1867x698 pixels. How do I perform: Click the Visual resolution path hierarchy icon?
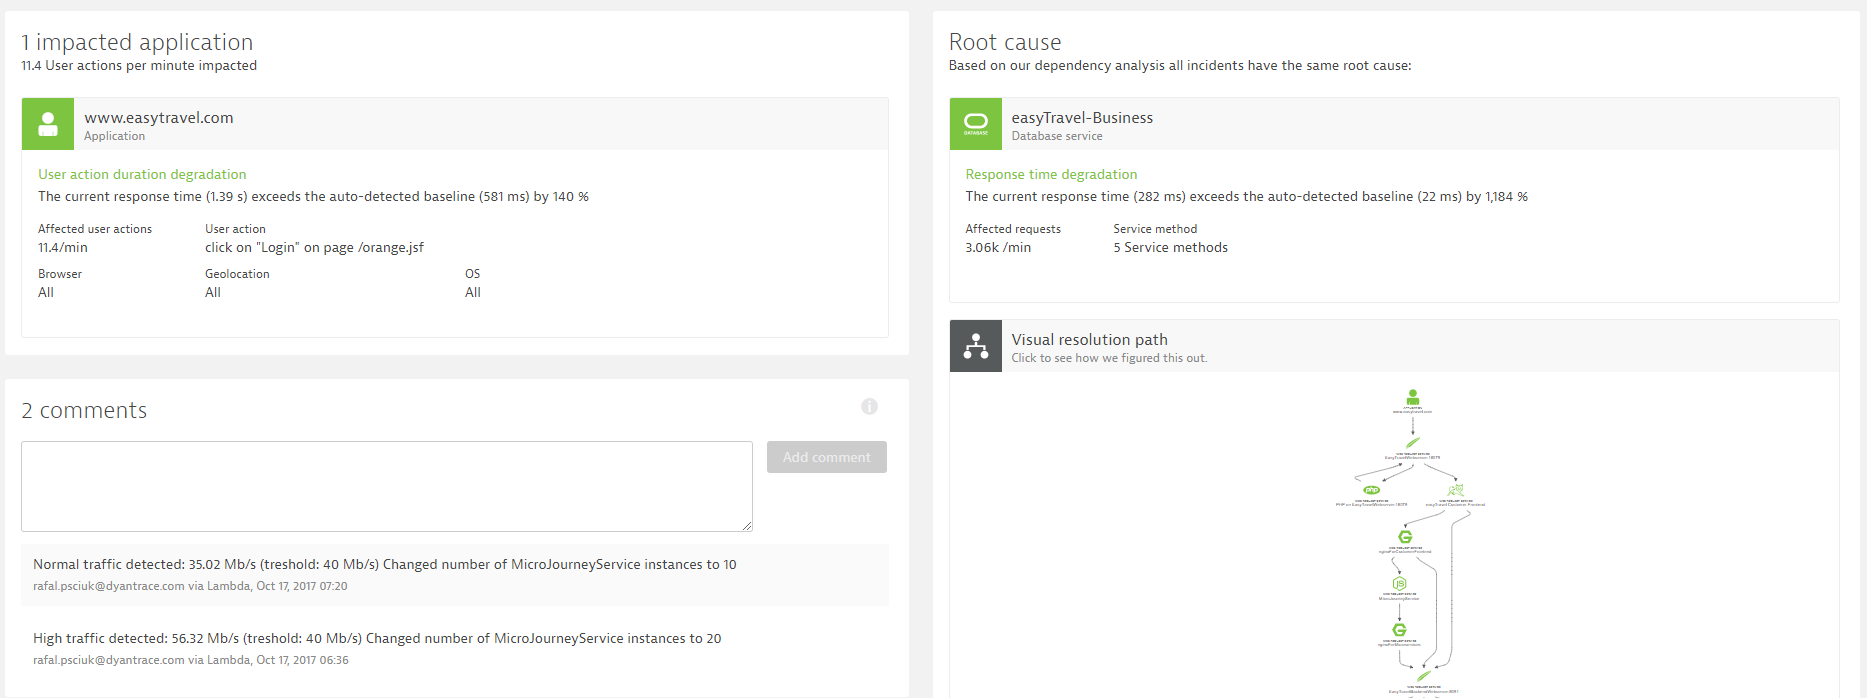tap(975, 346)
